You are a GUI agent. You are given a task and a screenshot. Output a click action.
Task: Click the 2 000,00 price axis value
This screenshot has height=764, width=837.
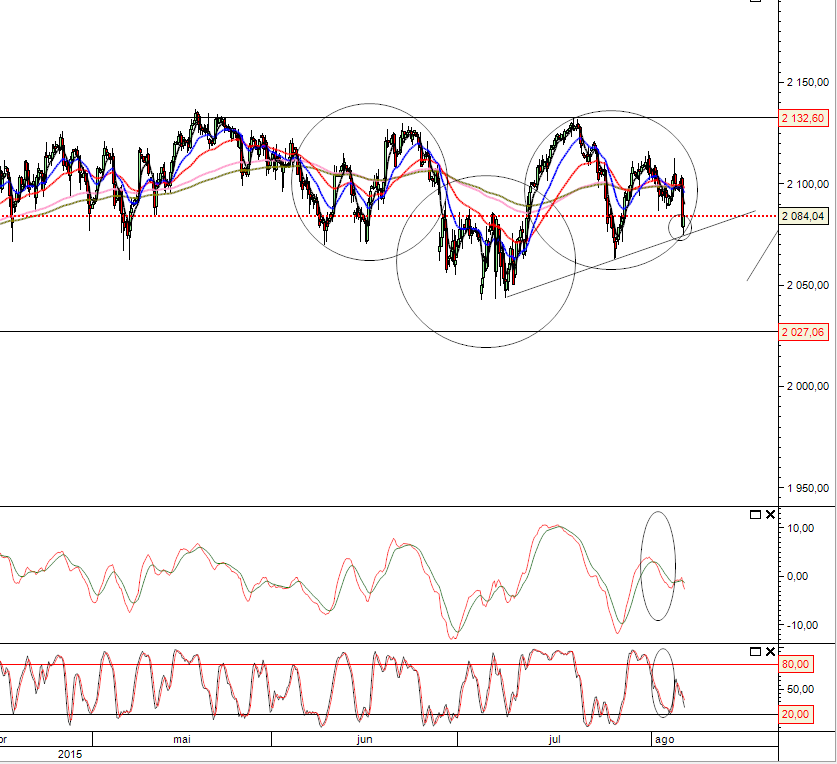coord(808,386)
